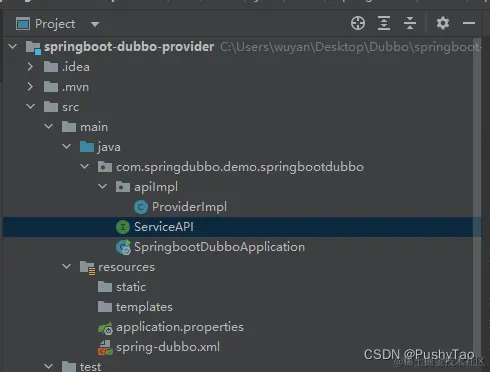Select the apiImpl package label
Screen dimensions: 490x372
(x=156, y=187)
